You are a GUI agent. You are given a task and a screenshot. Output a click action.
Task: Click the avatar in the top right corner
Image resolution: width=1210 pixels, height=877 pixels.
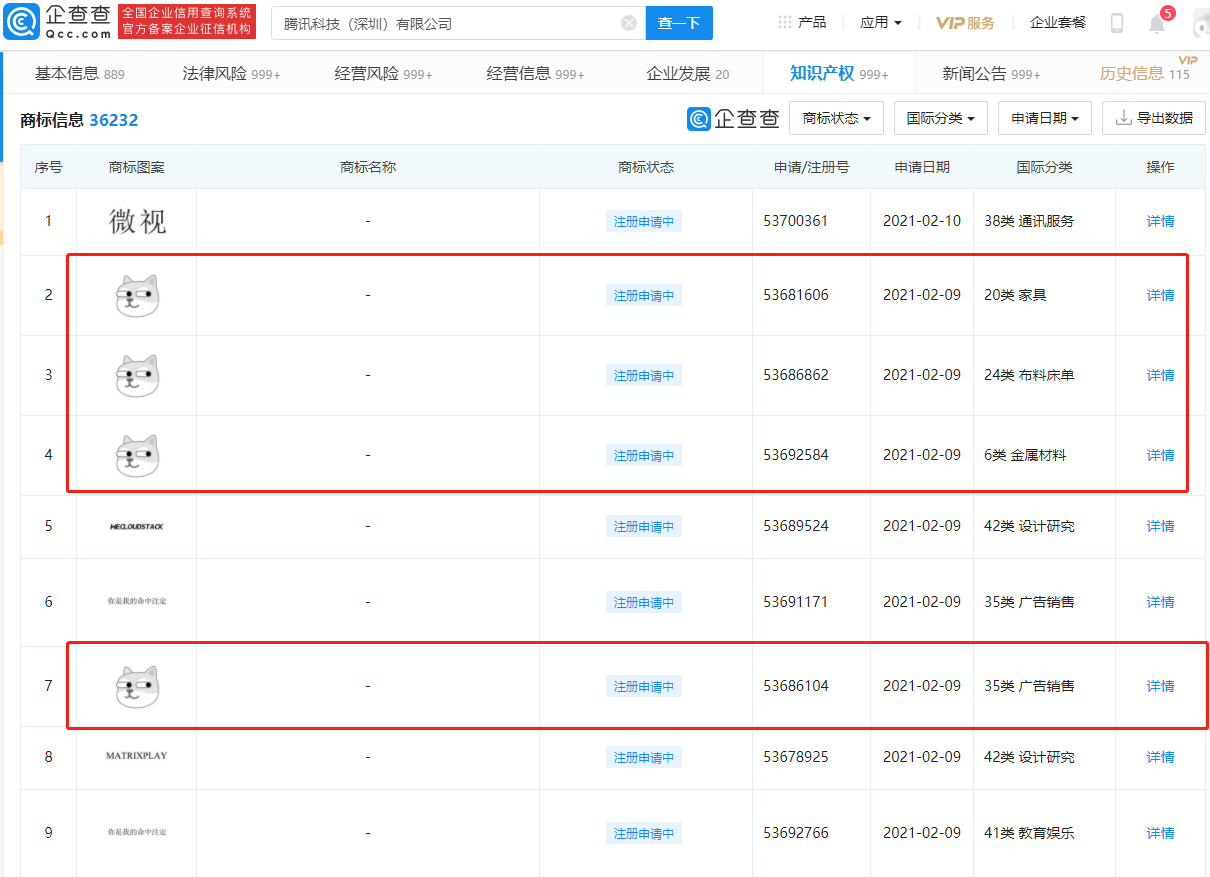point(1199,22)
